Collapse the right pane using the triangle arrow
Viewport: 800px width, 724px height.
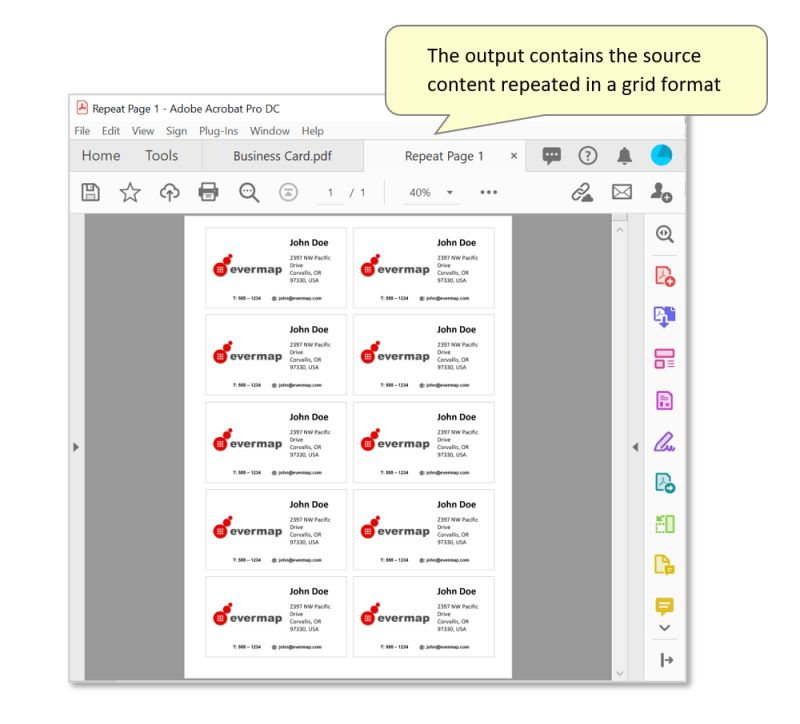point(635,447)
